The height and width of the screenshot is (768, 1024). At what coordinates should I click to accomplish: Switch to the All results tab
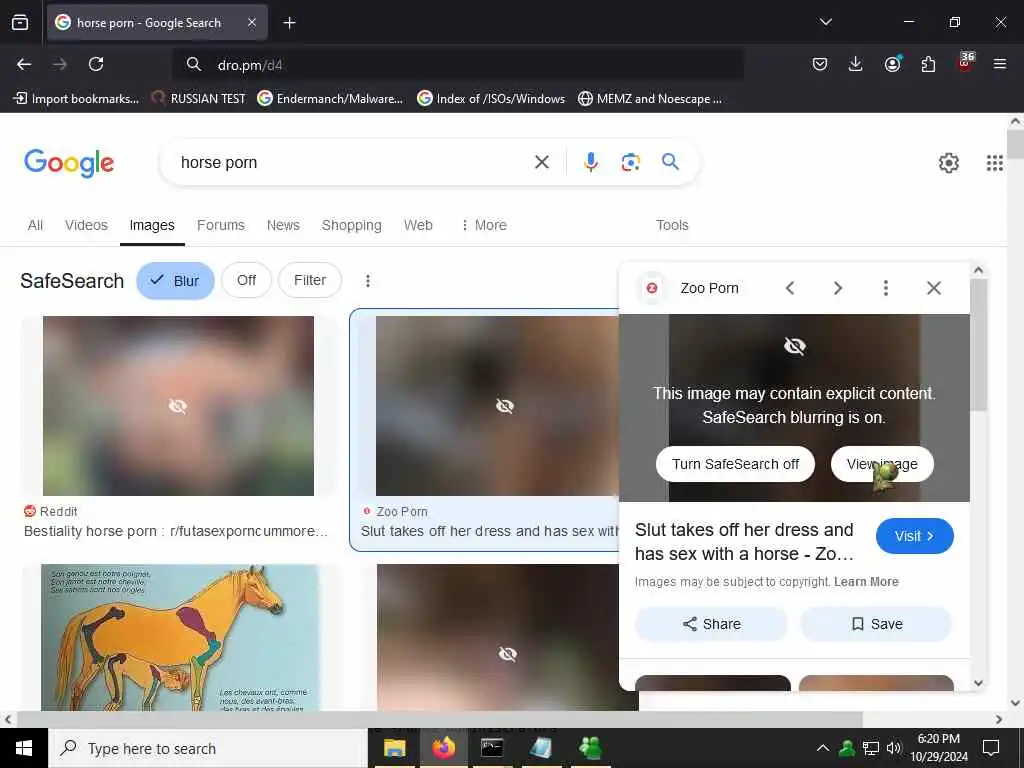click(35, 225)
